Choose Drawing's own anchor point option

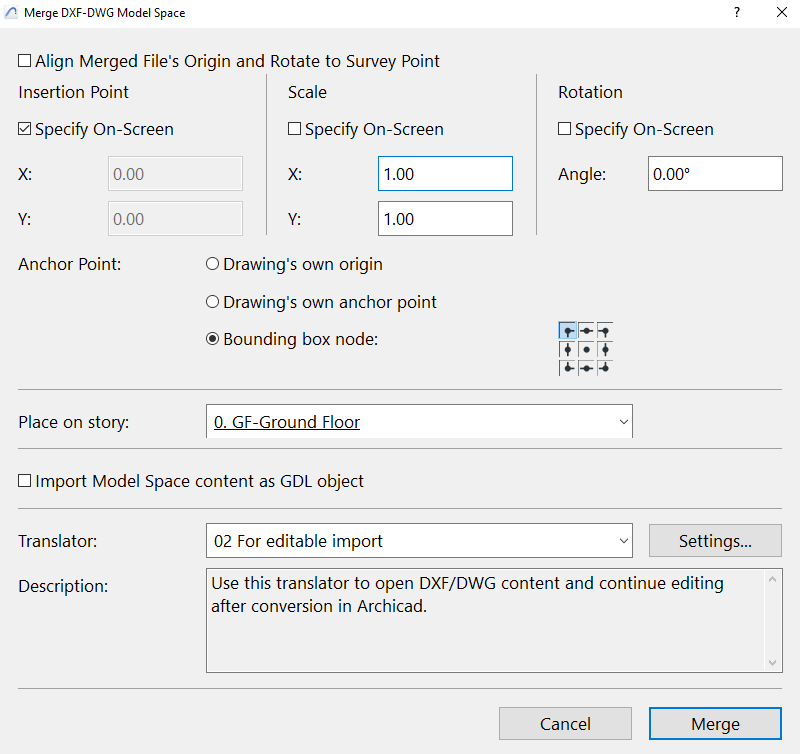(212, 302)
